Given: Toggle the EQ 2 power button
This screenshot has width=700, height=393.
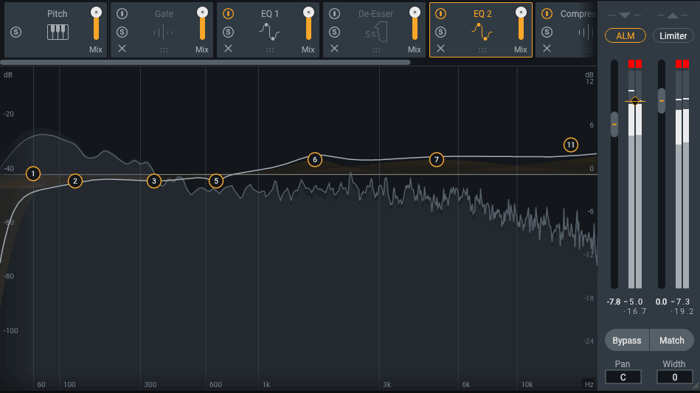Looking at the screenshot, I should [441, 14].
